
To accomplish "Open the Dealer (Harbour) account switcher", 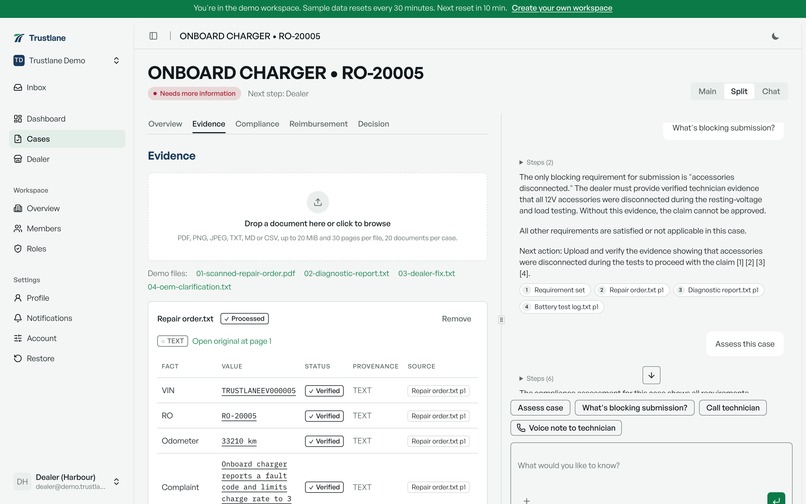I will pos(67,482).
